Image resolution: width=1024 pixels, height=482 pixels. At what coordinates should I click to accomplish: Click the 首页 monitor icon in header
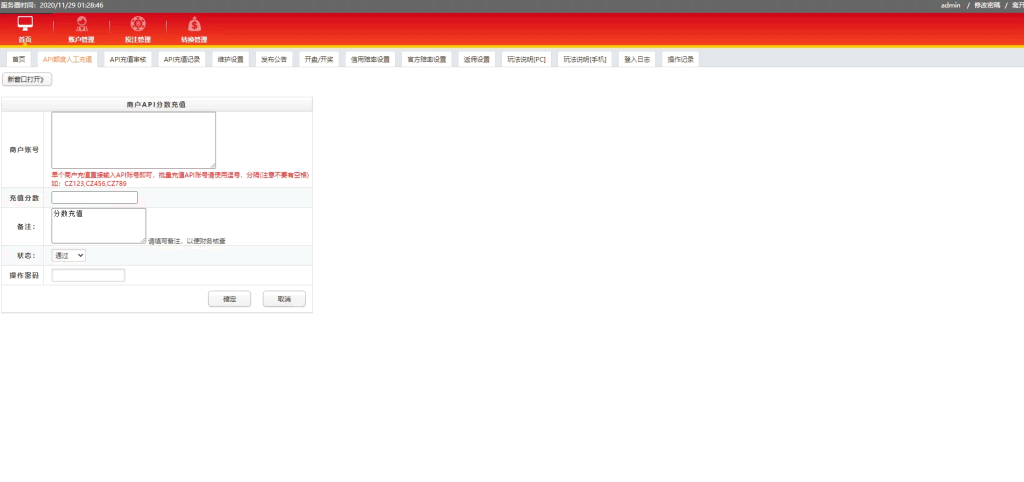pos(25,24)
